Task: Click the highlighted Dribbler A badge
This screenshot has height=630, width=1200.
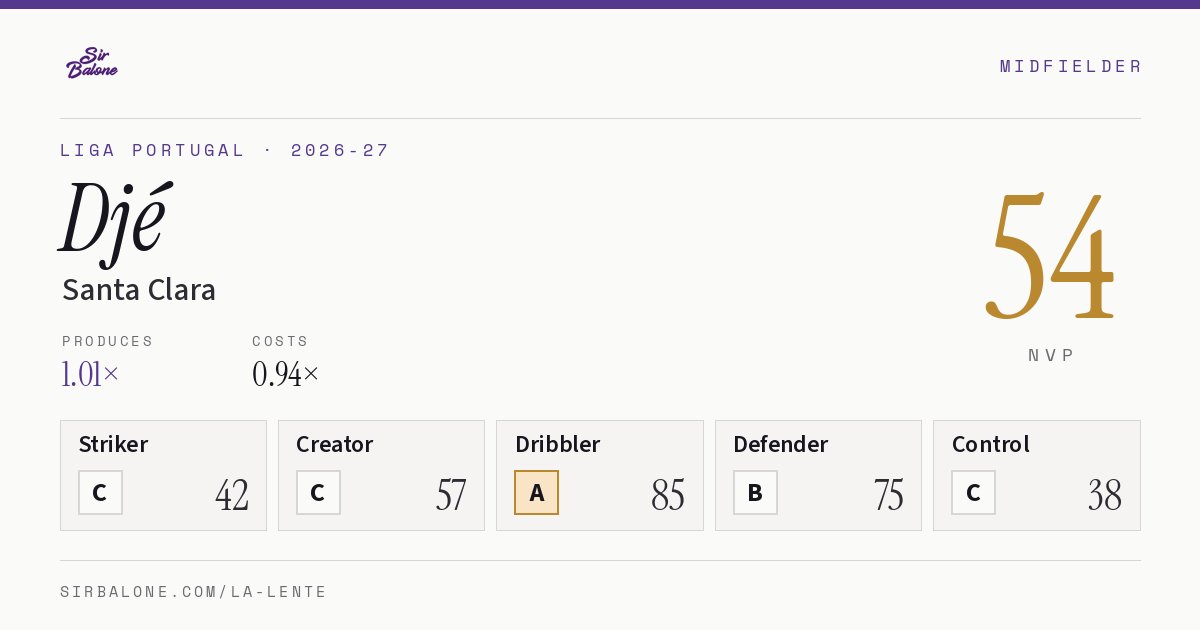Action: (536, 493)
